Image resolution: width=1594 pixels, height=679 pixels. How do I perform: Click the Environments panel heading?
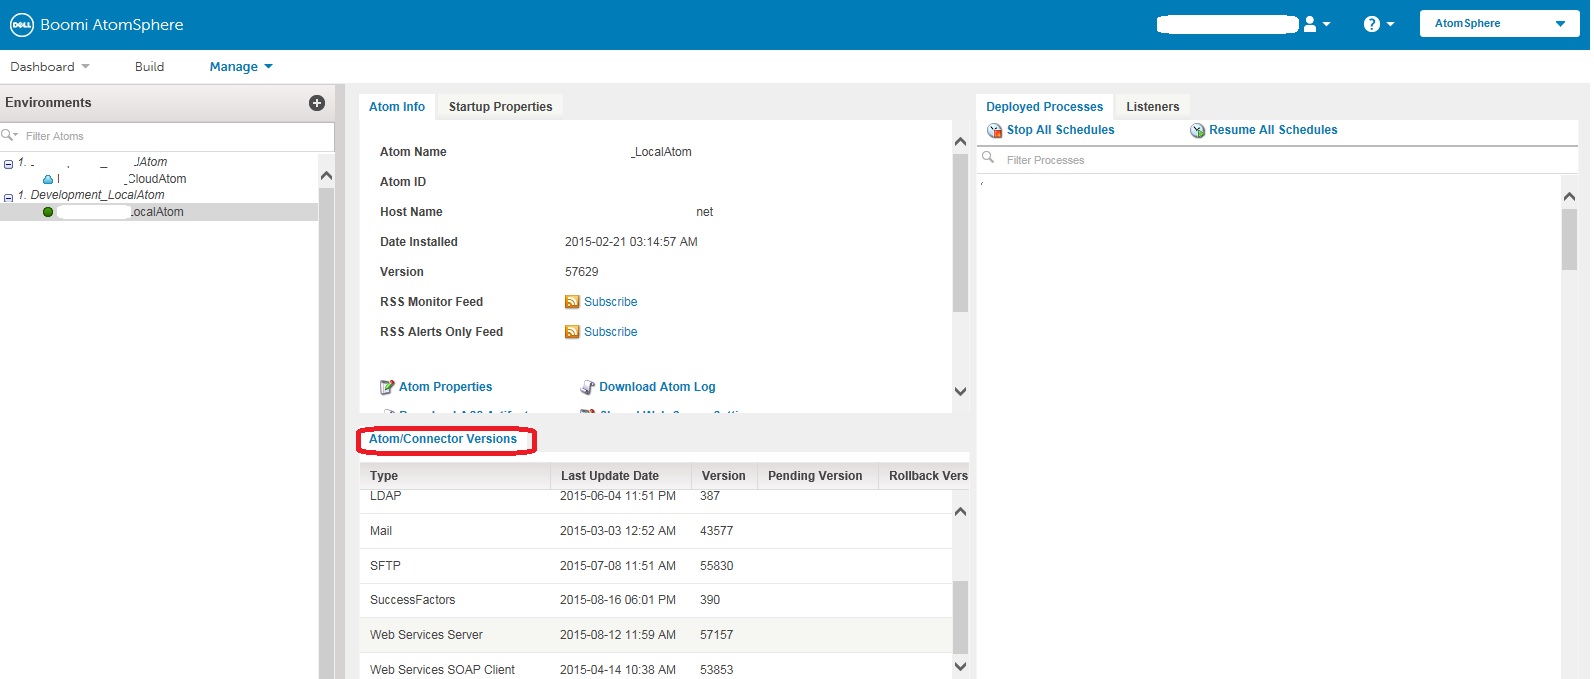(x=48, y=103)
